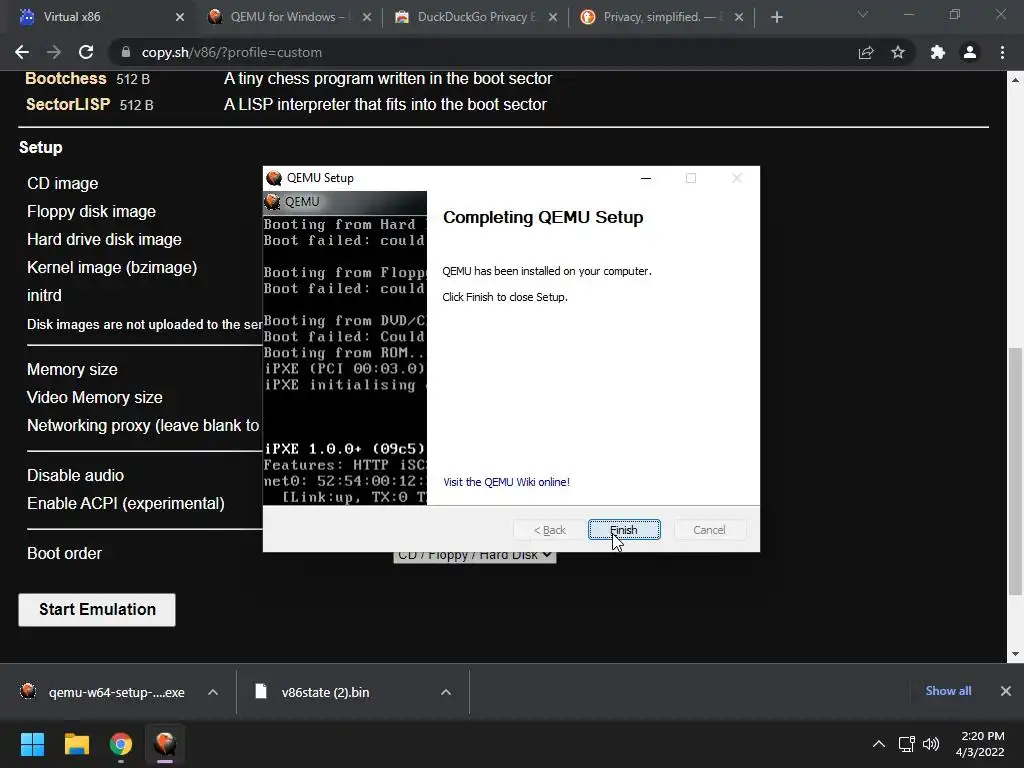Click the site lock icon
Viewport: 1024px width, 768px height.
[x=126, y=52]
